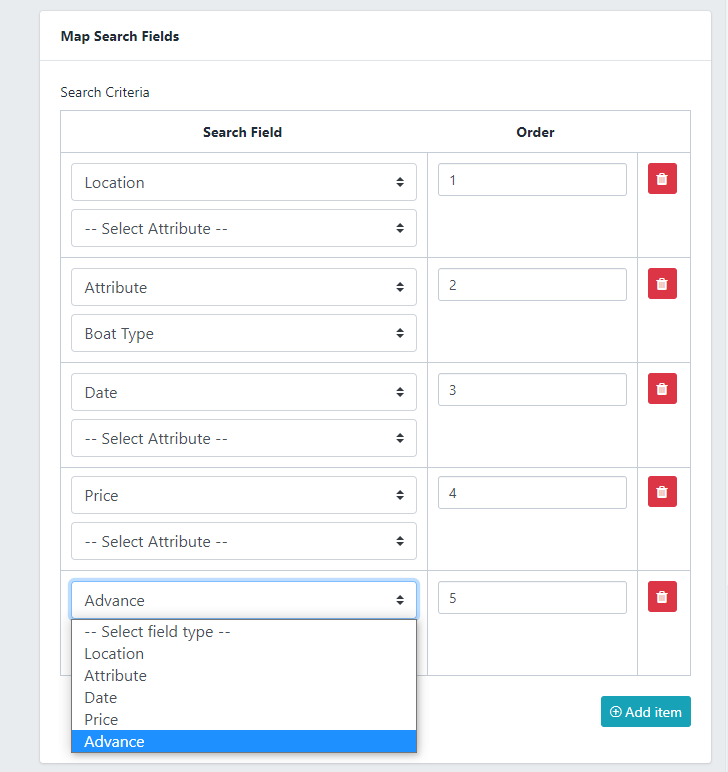Screen dimensions: 728x772
Task: Open Select Attribute dropdown under Location
Action: pyautogui.click(x=243, y=229)
